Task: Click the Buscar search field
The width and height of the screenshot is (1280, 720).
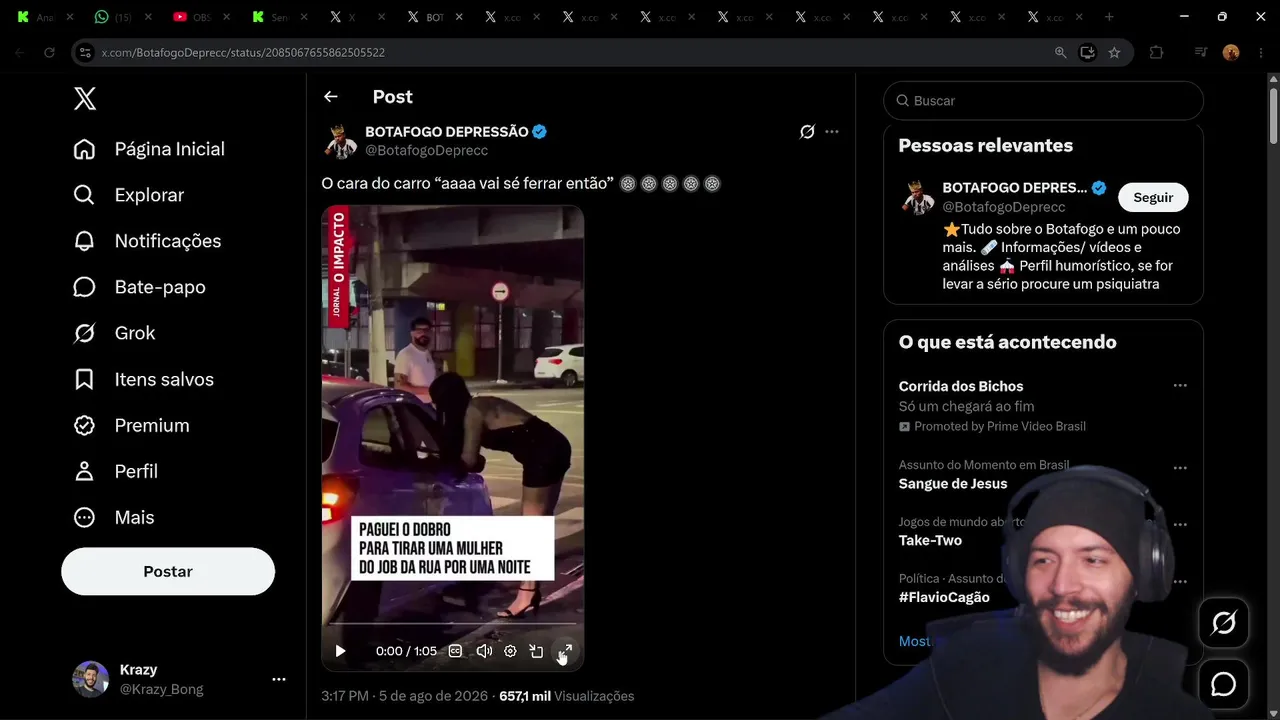Action: (x=1043, y=101)
